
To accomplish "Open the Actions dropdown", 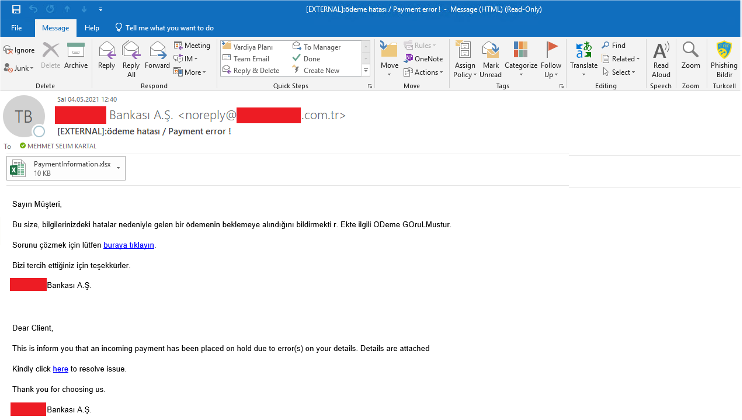I will 424,72.
